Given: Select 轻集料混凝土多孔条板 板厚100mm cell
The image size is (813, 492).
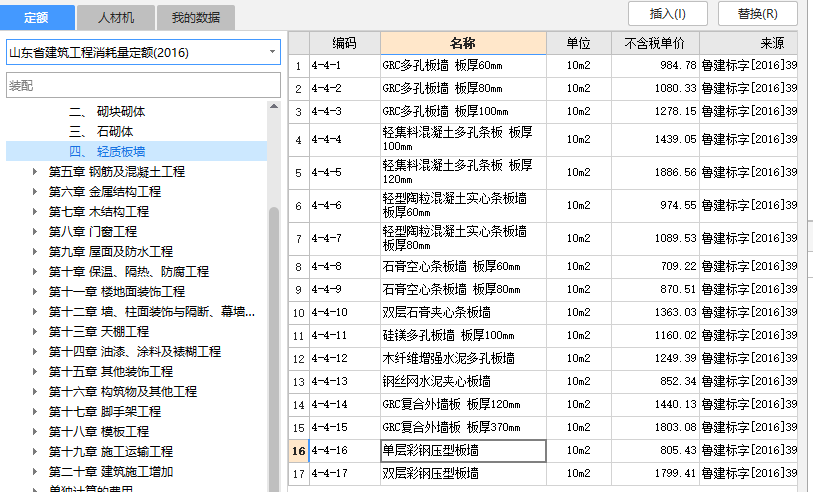Looking at the screenshot, I should (463, 139).
